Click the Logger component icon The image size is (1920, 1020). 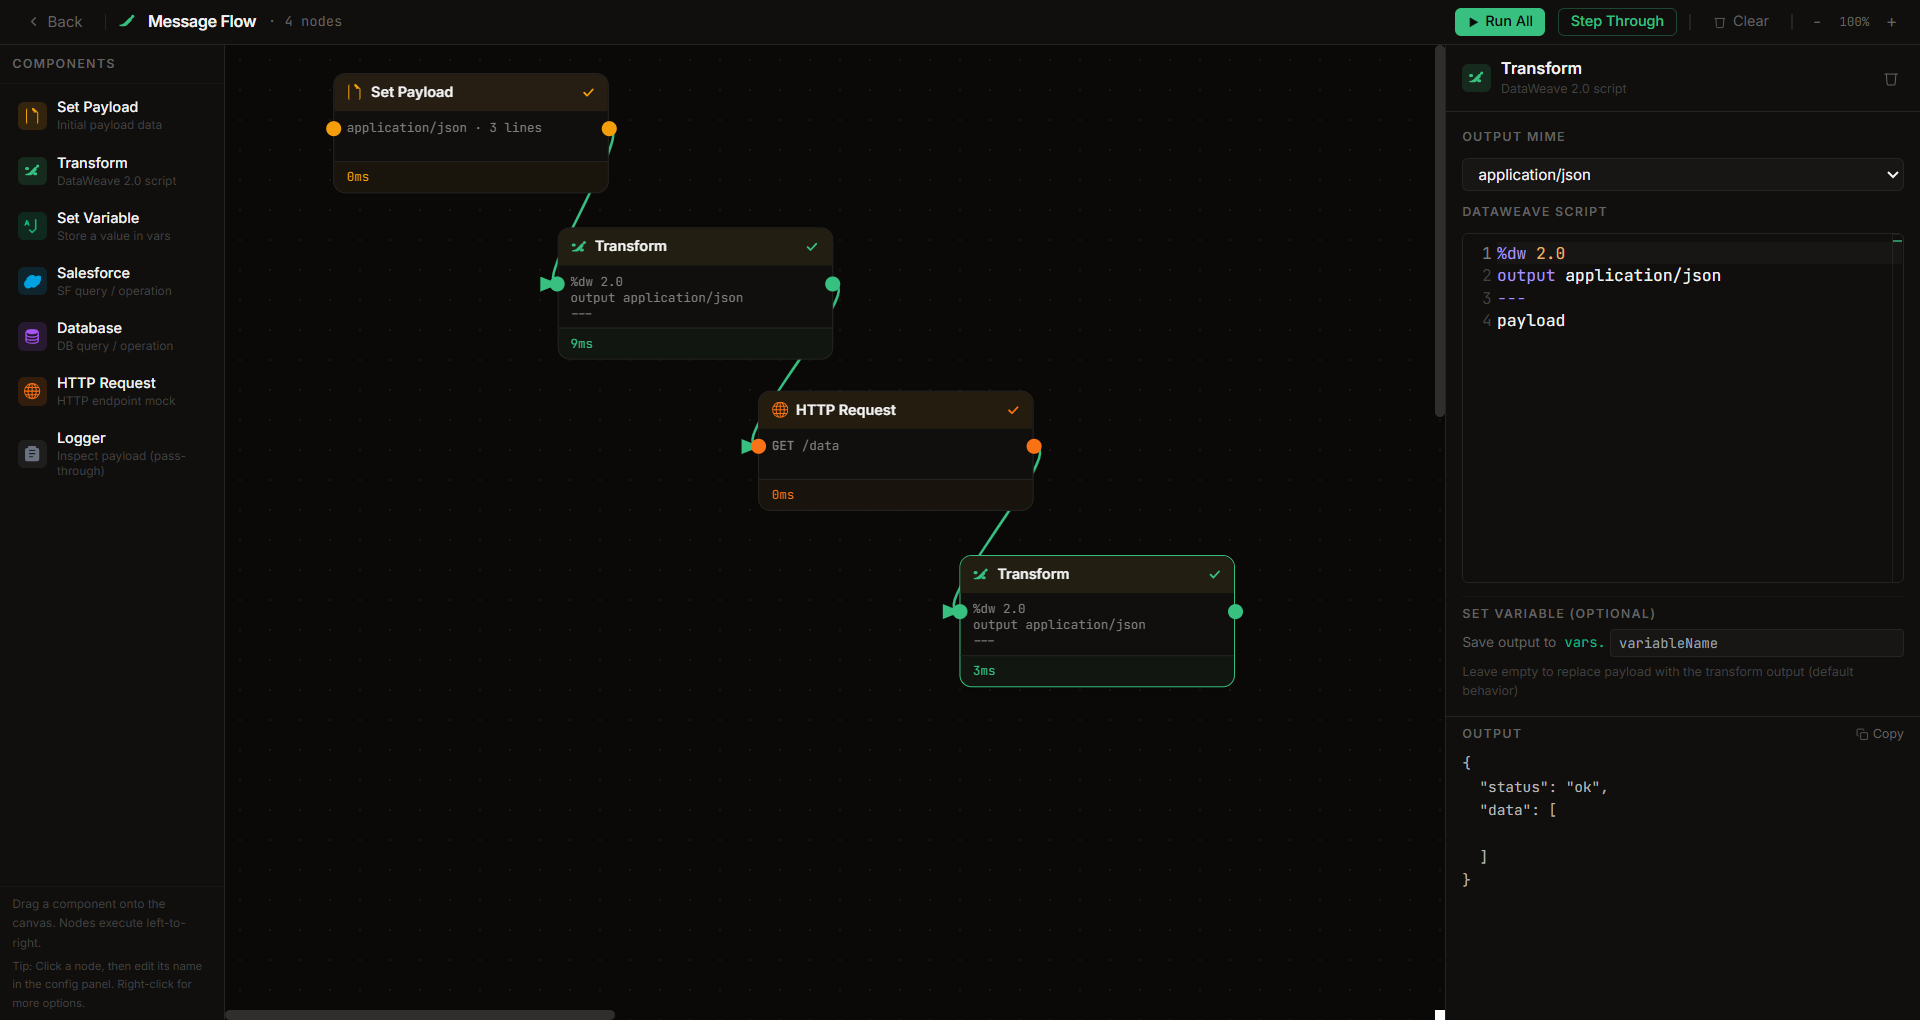point(32,454)
